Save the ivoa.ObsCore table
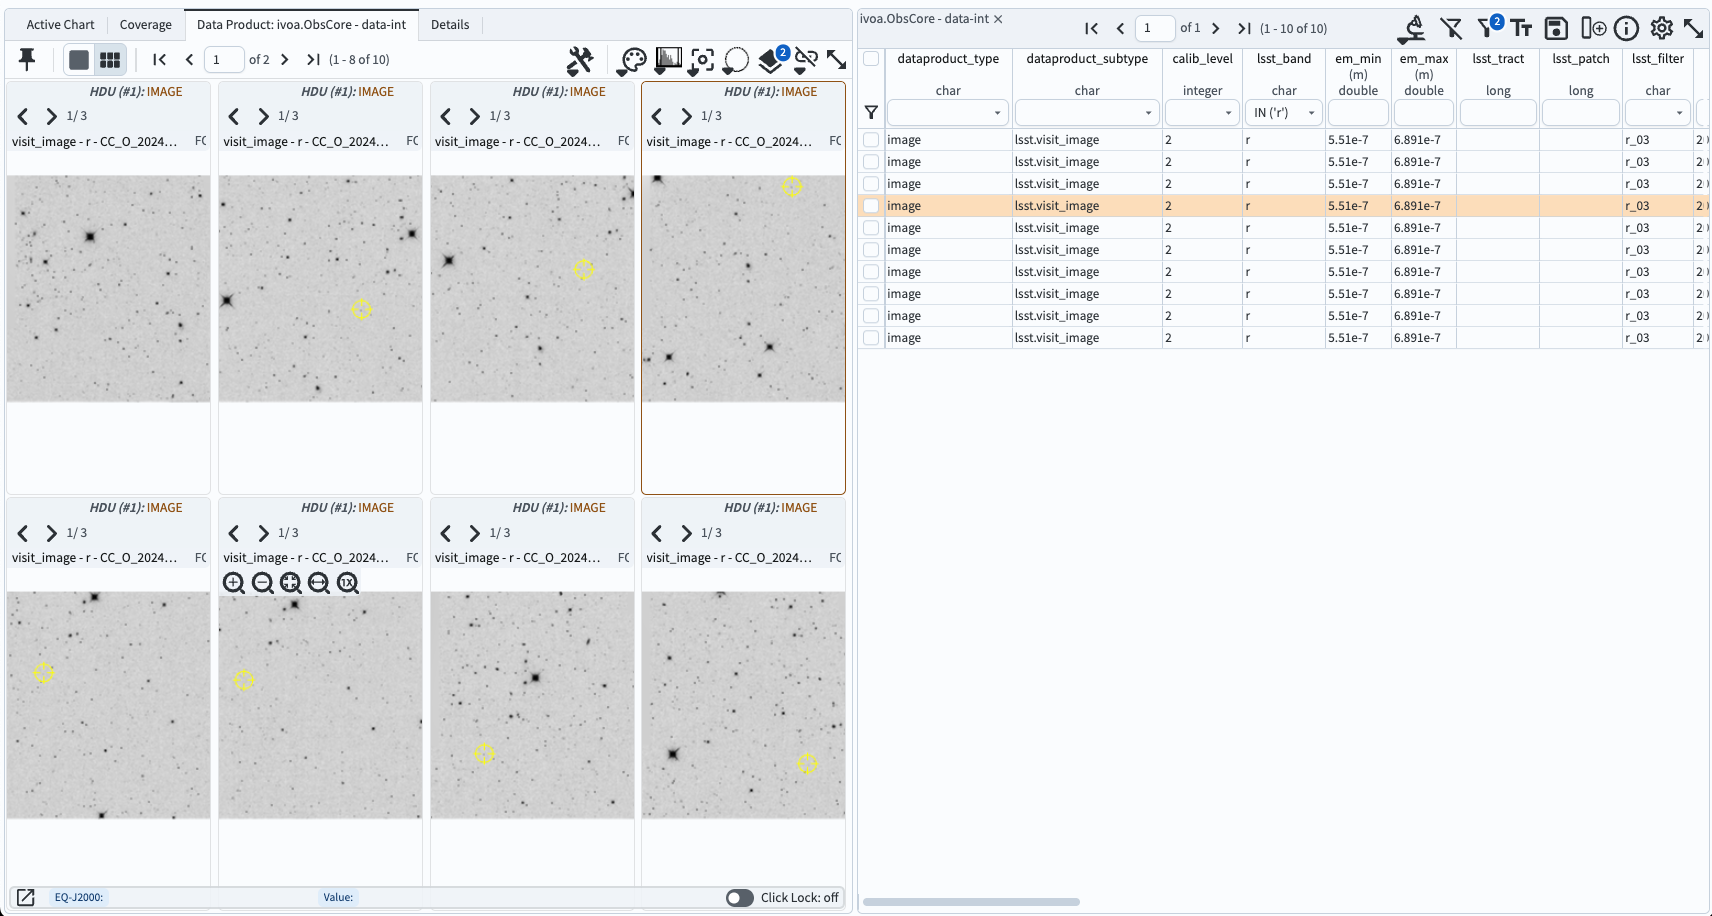This screenshot has width=1712, height=916. pyautogui.click(x=1555, y=28)
